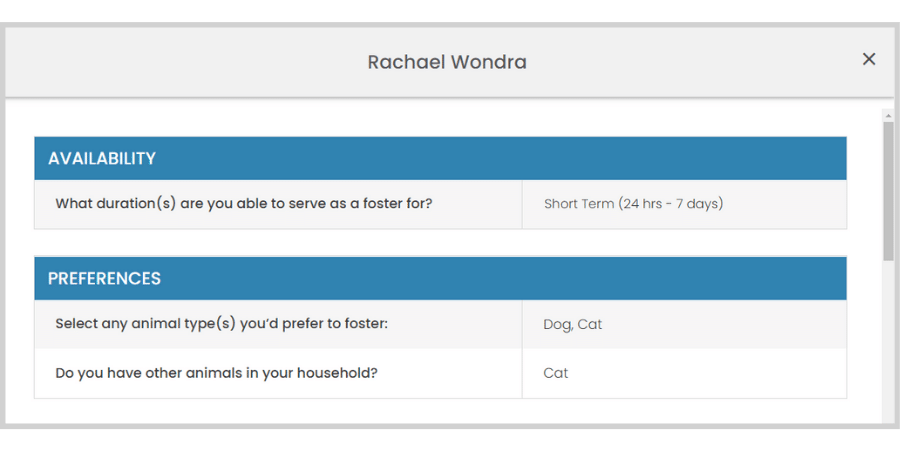
Task: Click the dialog header bar background
Action: click(172, 62)
